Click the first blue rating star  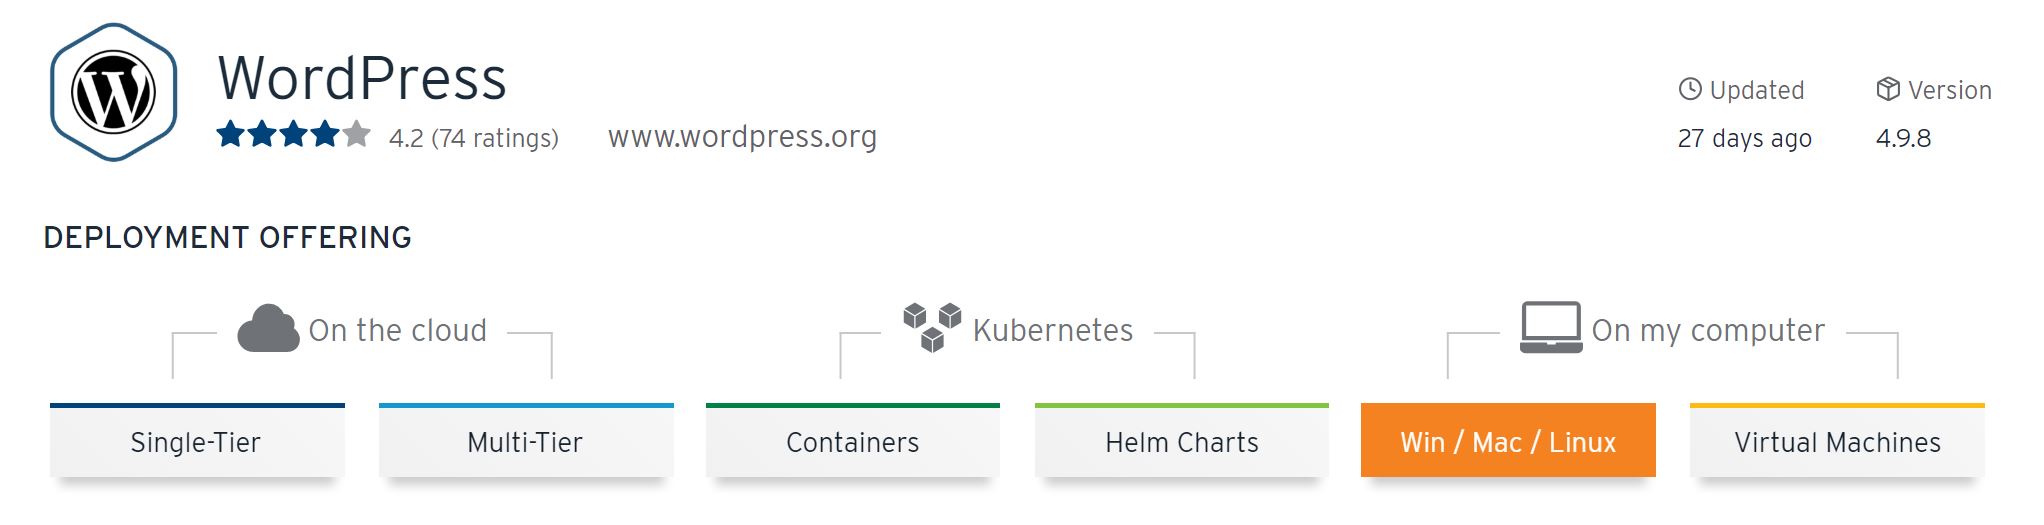pos(231,134)
